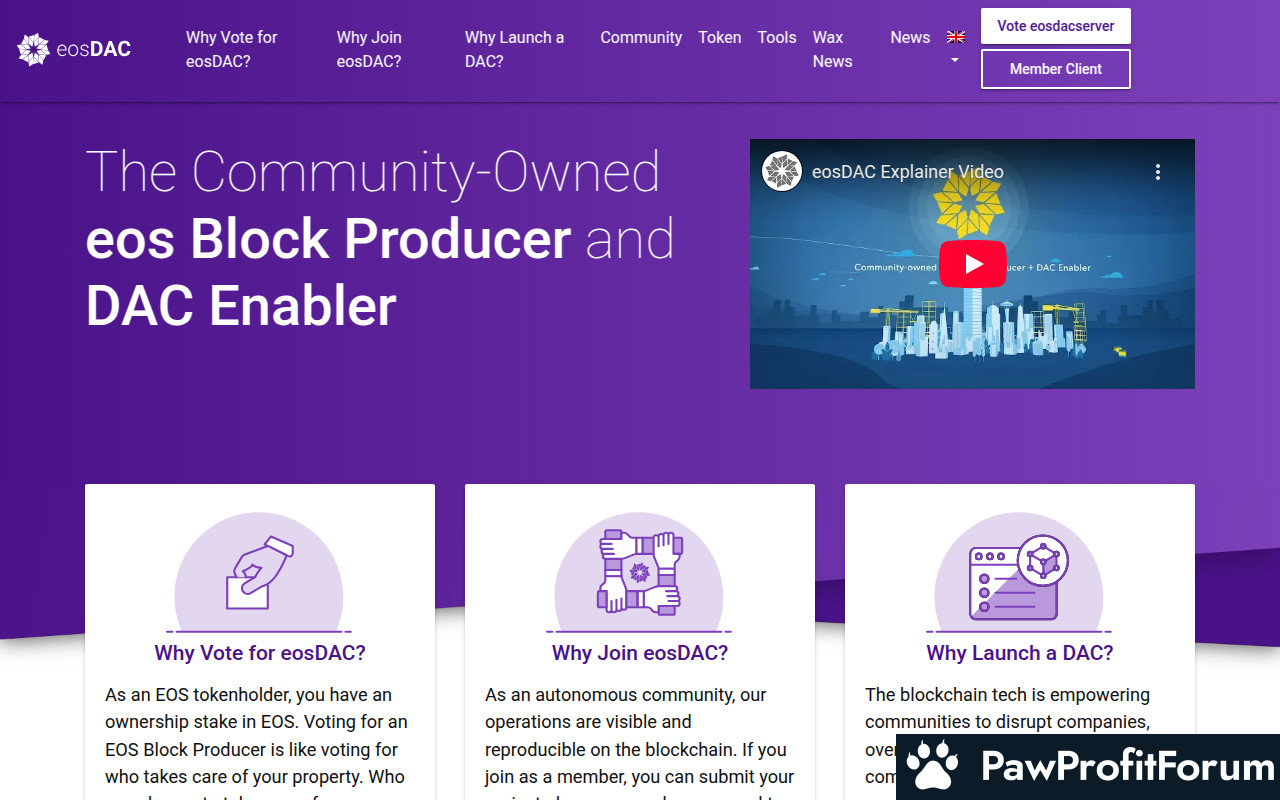Open the Why Vote for eosDAC? menu
1280x800 pixels.
point(231,49)
